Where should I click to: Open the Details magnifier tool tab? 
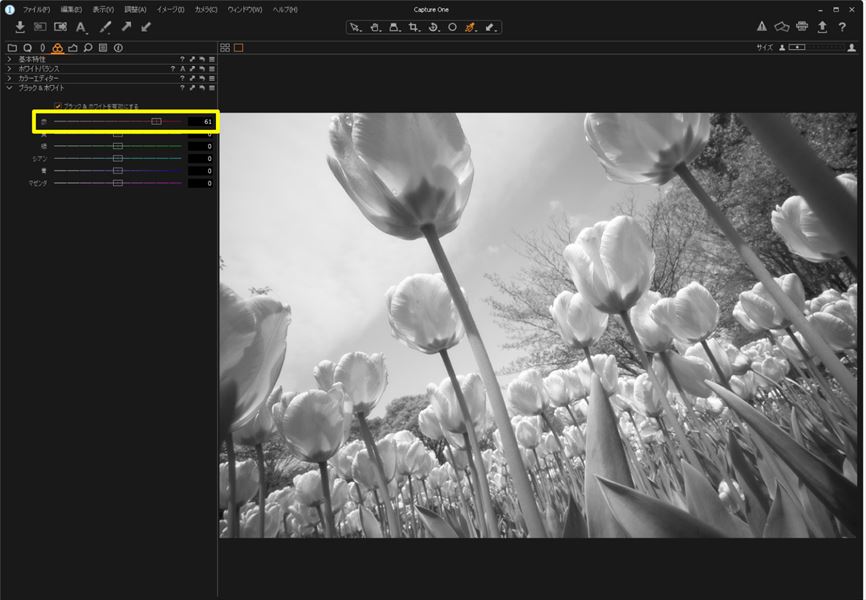click(x=88, y=48)
